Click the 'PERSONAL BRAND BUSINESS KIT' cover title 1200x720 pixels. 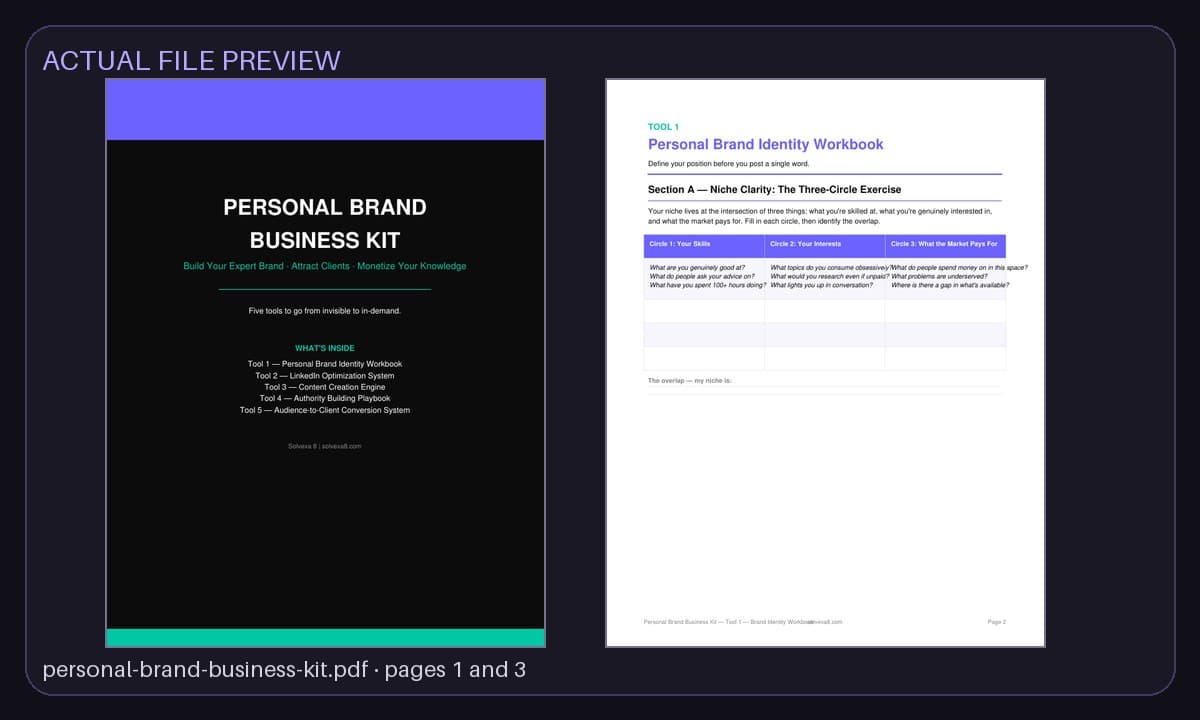(x=325, y=223)
